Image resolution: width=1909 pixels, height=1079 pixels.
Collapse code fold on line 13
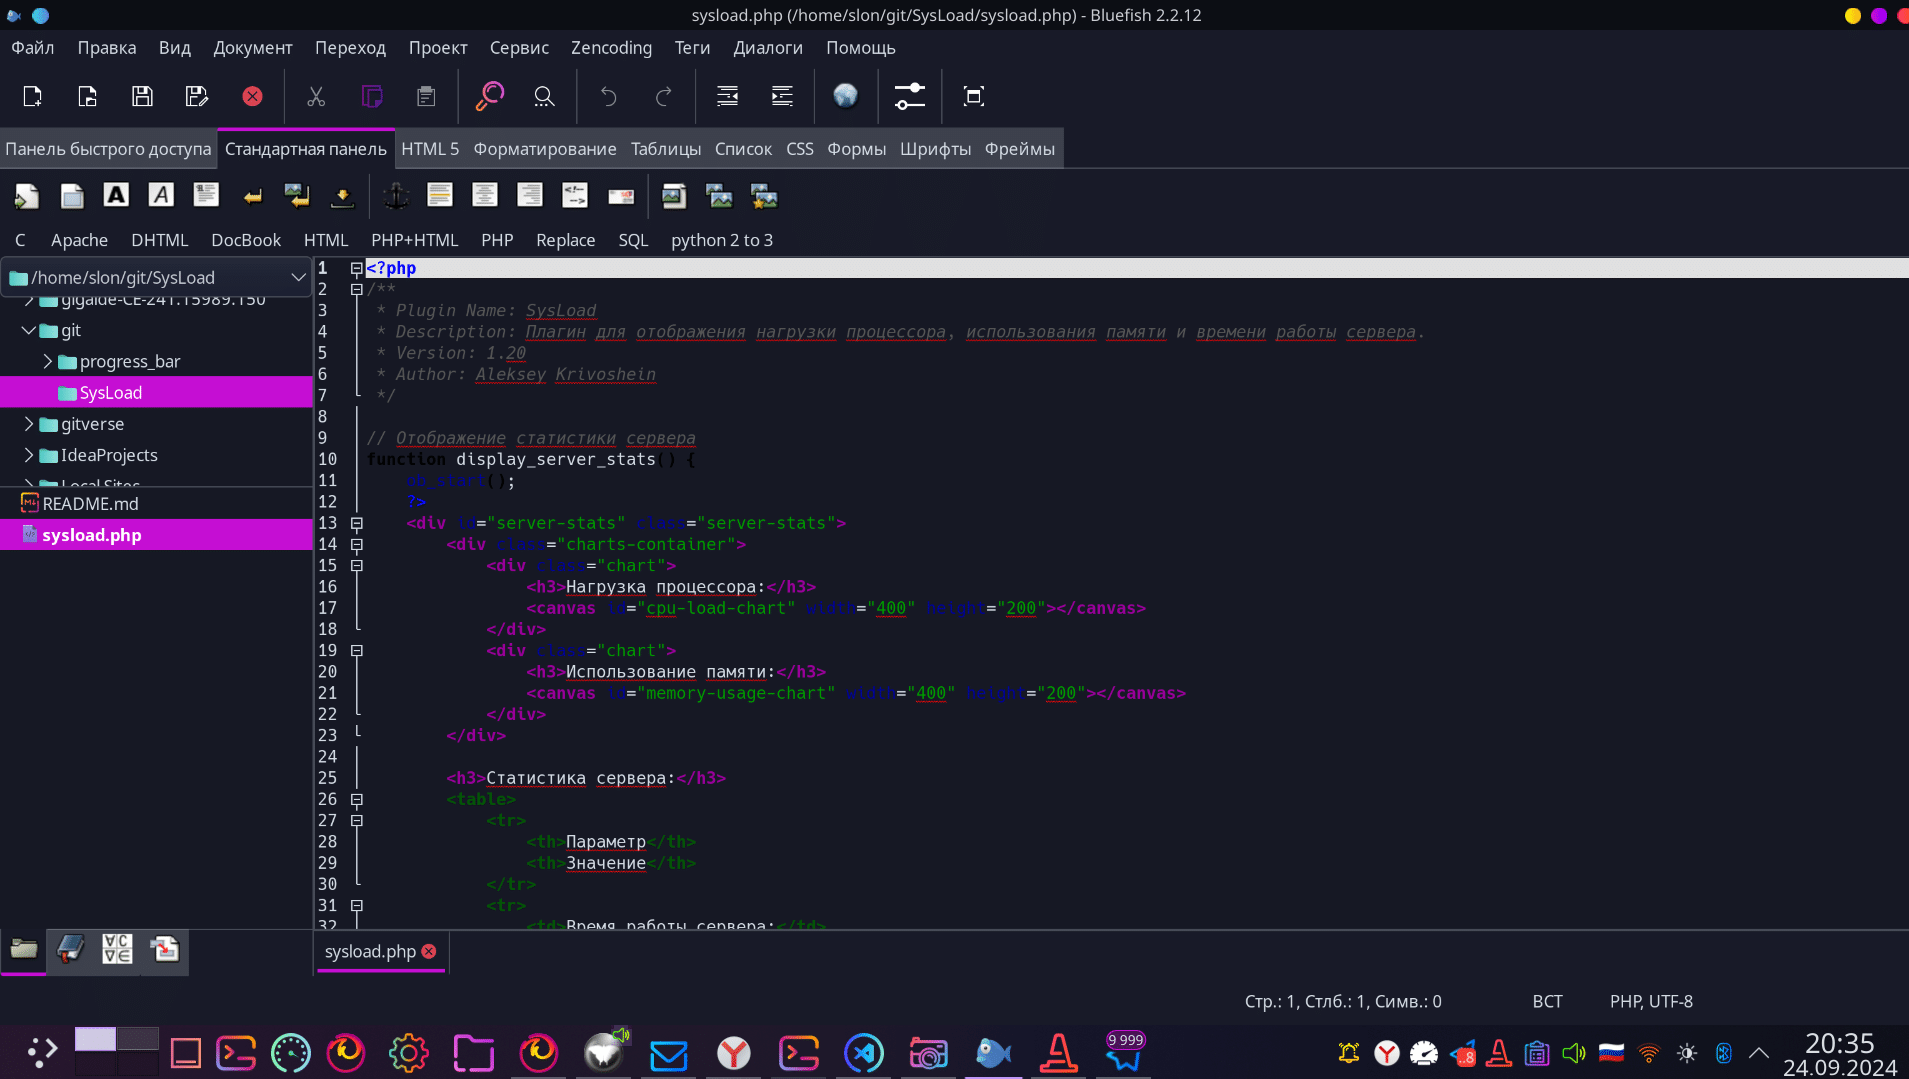tap(356, 523)
